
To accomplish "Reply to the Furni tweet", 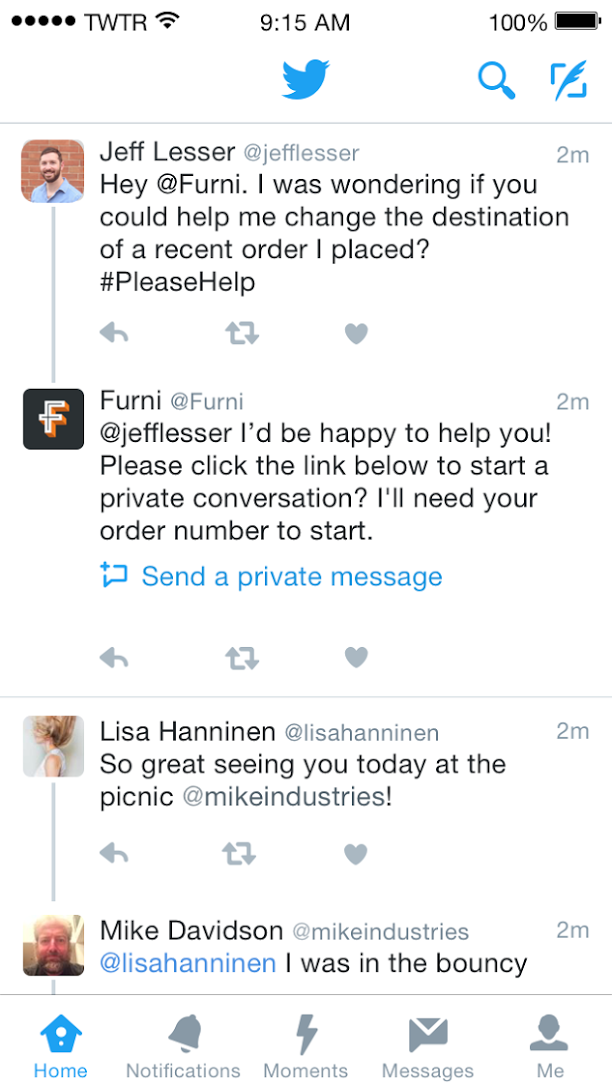I will pos(114,657).
